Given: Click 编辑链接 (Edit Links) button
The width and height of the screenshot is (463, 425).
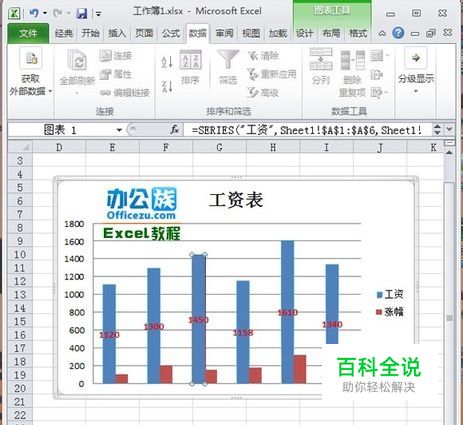Looking at the screenshot, I should coord(125,93).
